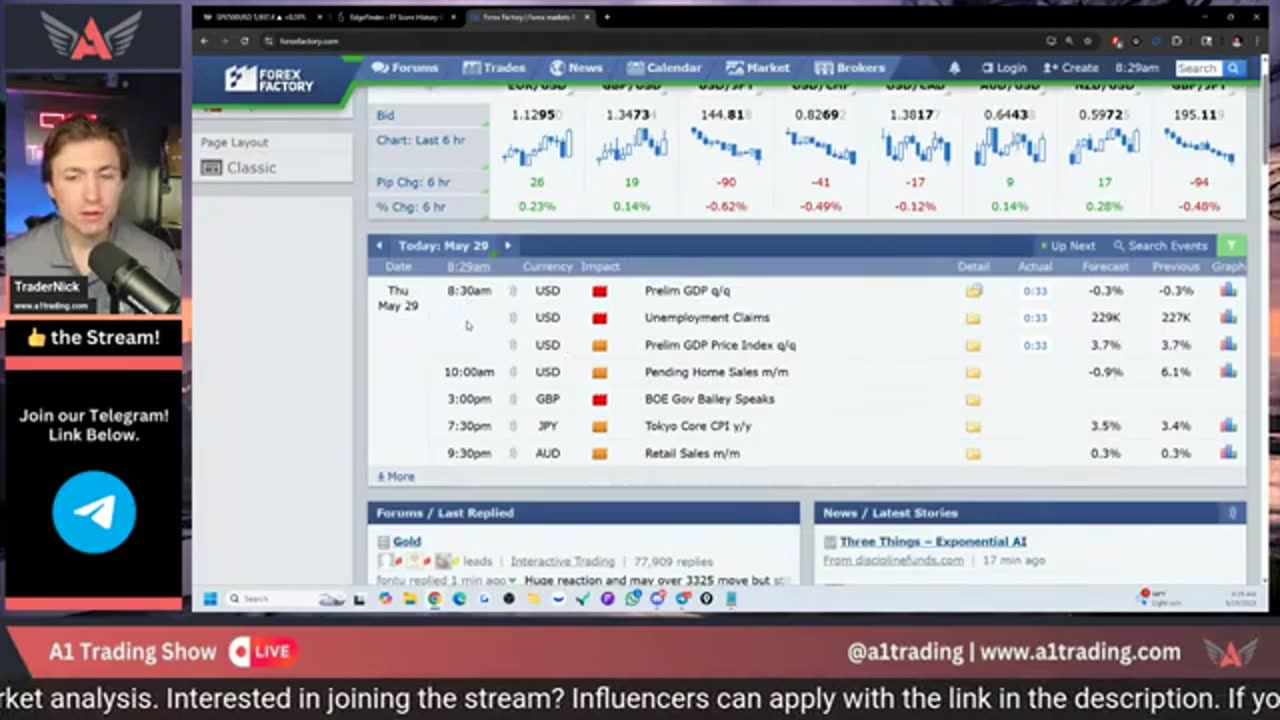The image size is (1280, 720).
Task: Reload the page in the browser
Action: click(x=244, y=41)
